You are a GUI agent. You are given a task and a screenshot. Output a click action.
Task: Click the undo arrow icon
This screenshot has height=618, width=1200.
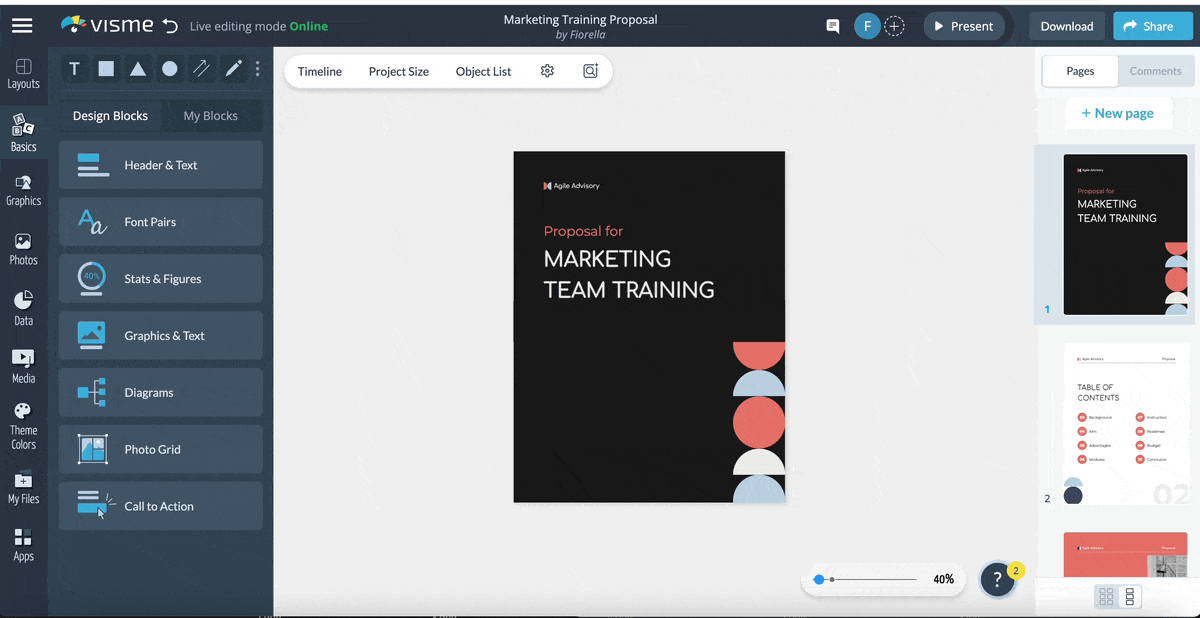[x=170, y=26]
